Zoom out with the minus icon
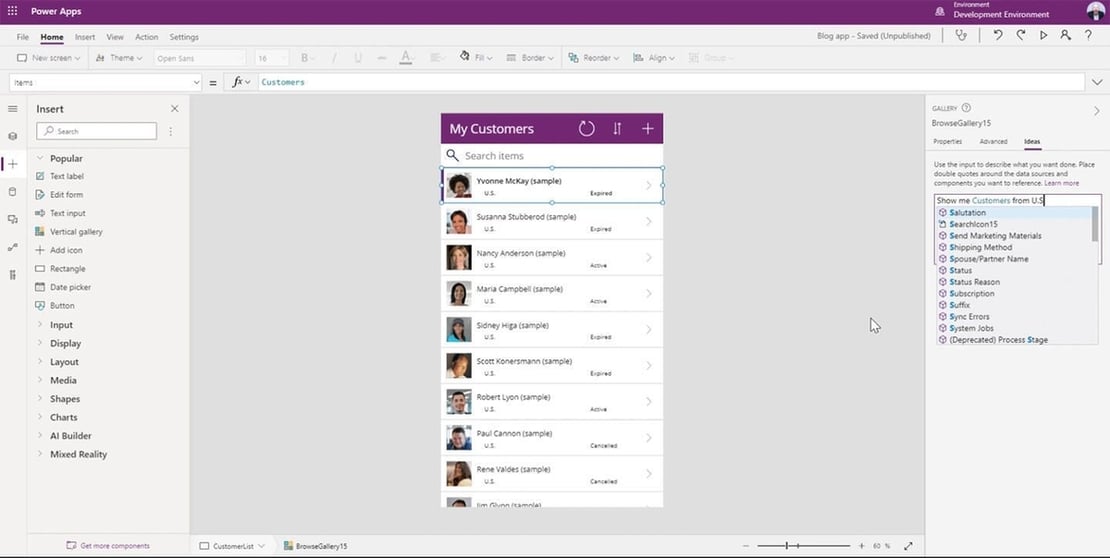 [745, 546]
